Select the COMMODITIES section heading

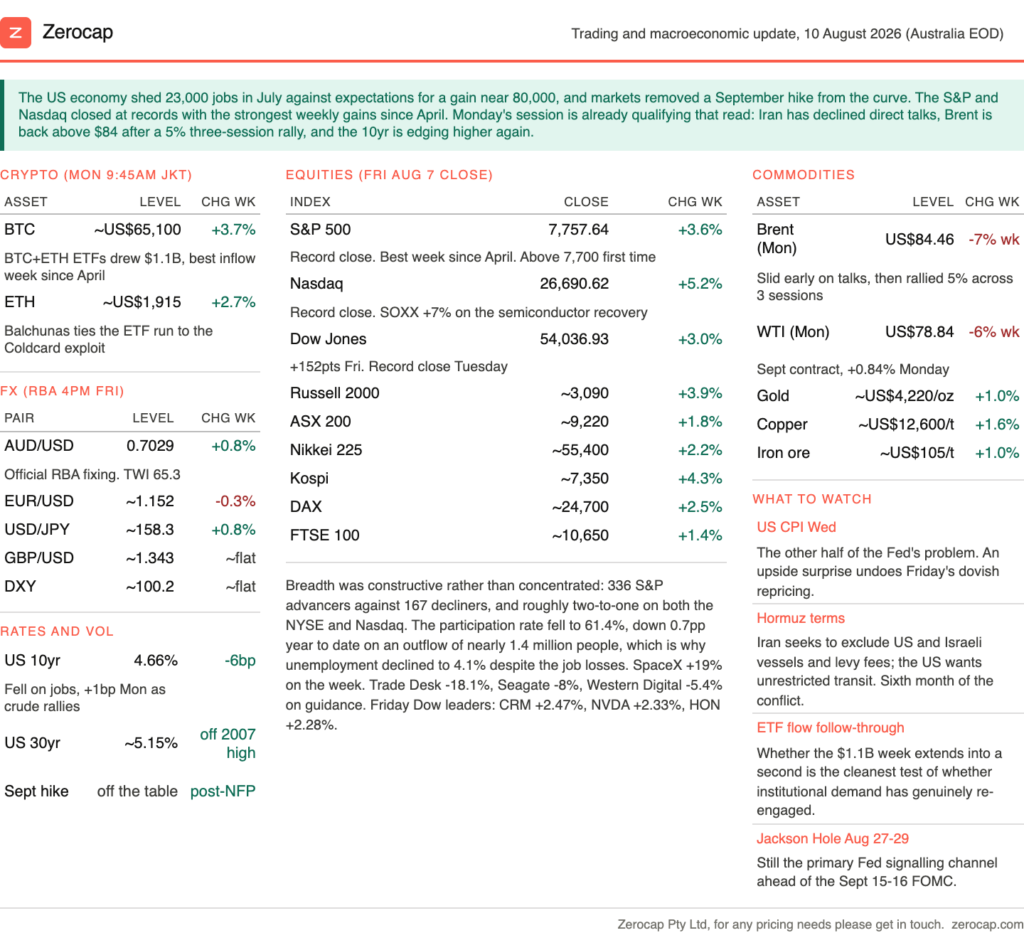tap(803, 175)
